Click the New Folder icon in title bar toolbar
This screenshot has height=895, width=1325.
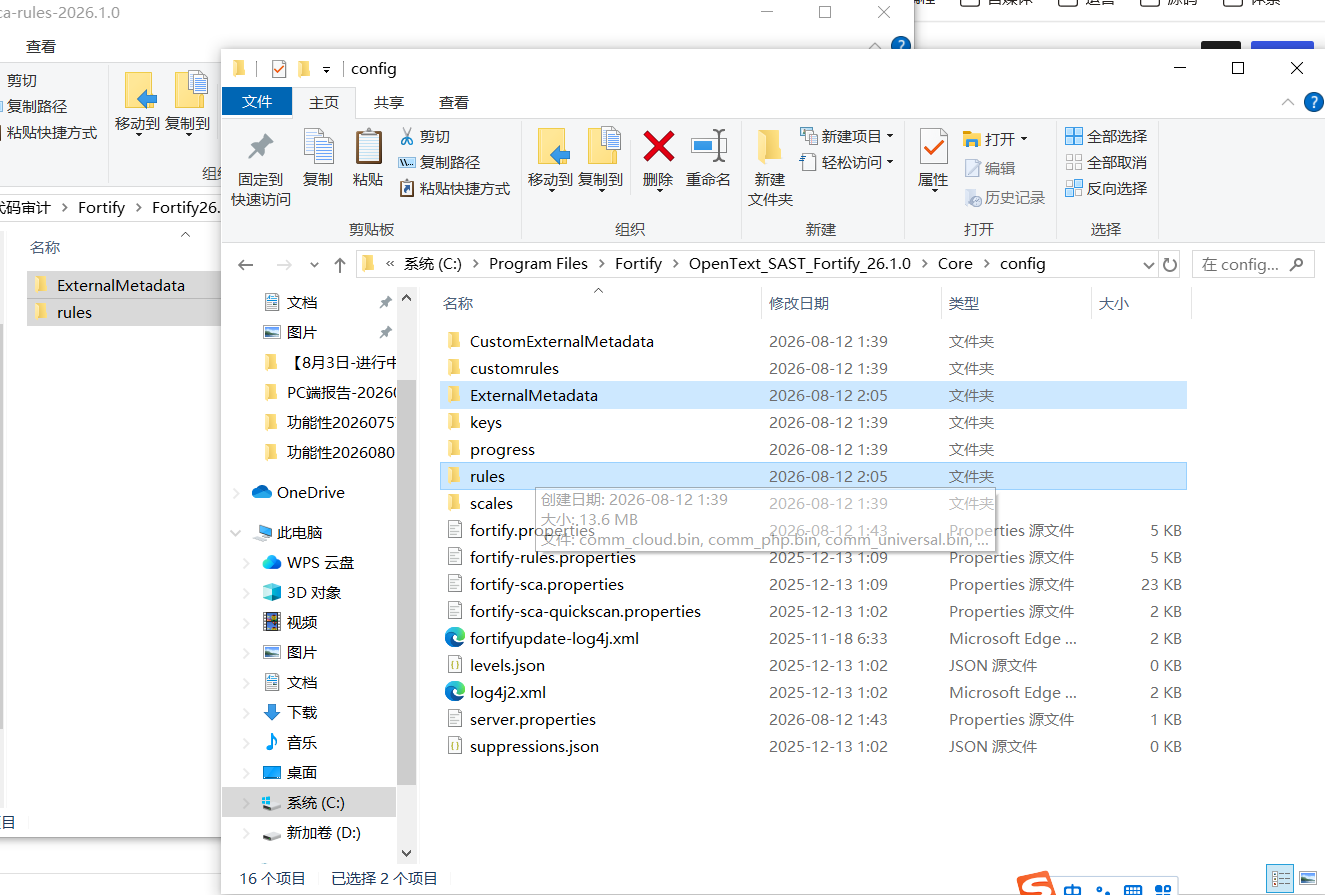click(x=303, y=69)
